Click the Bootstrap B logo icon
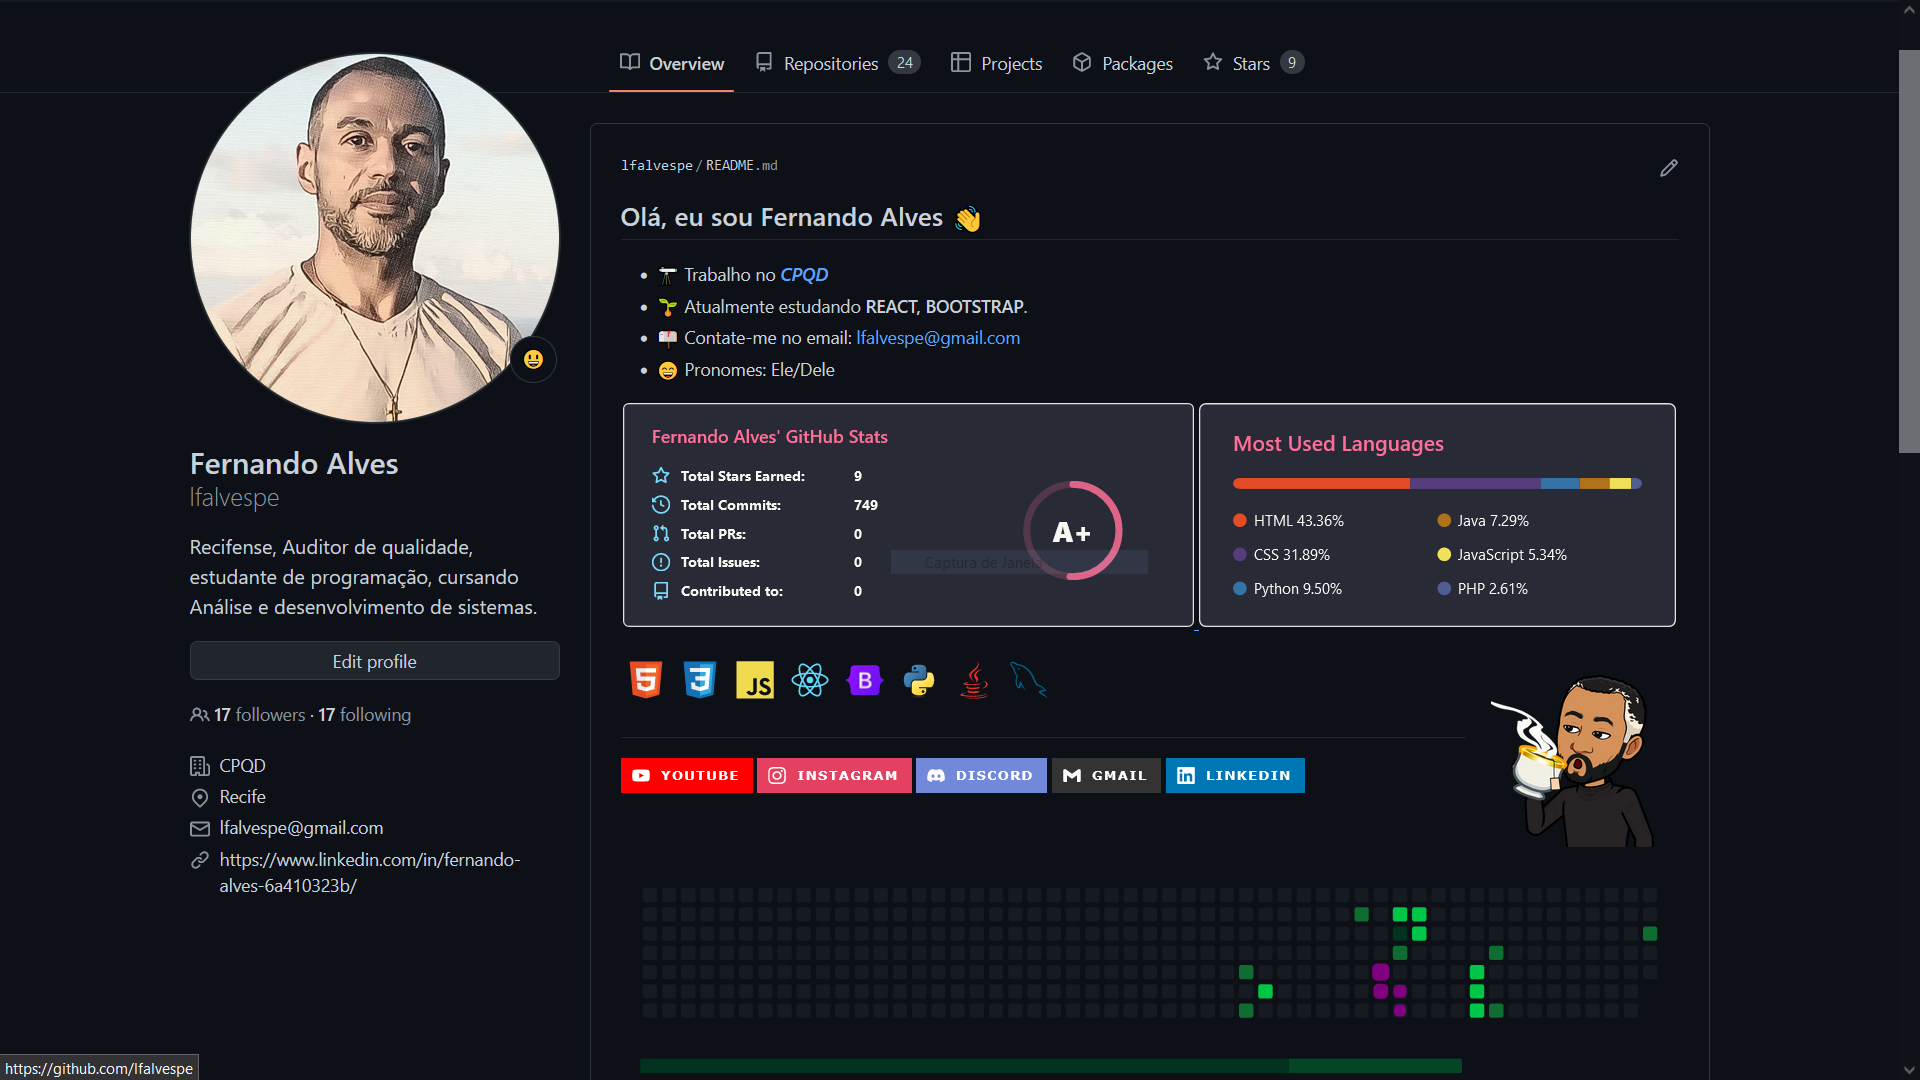Viewport: 1920px width, 1080px height. 865,680
